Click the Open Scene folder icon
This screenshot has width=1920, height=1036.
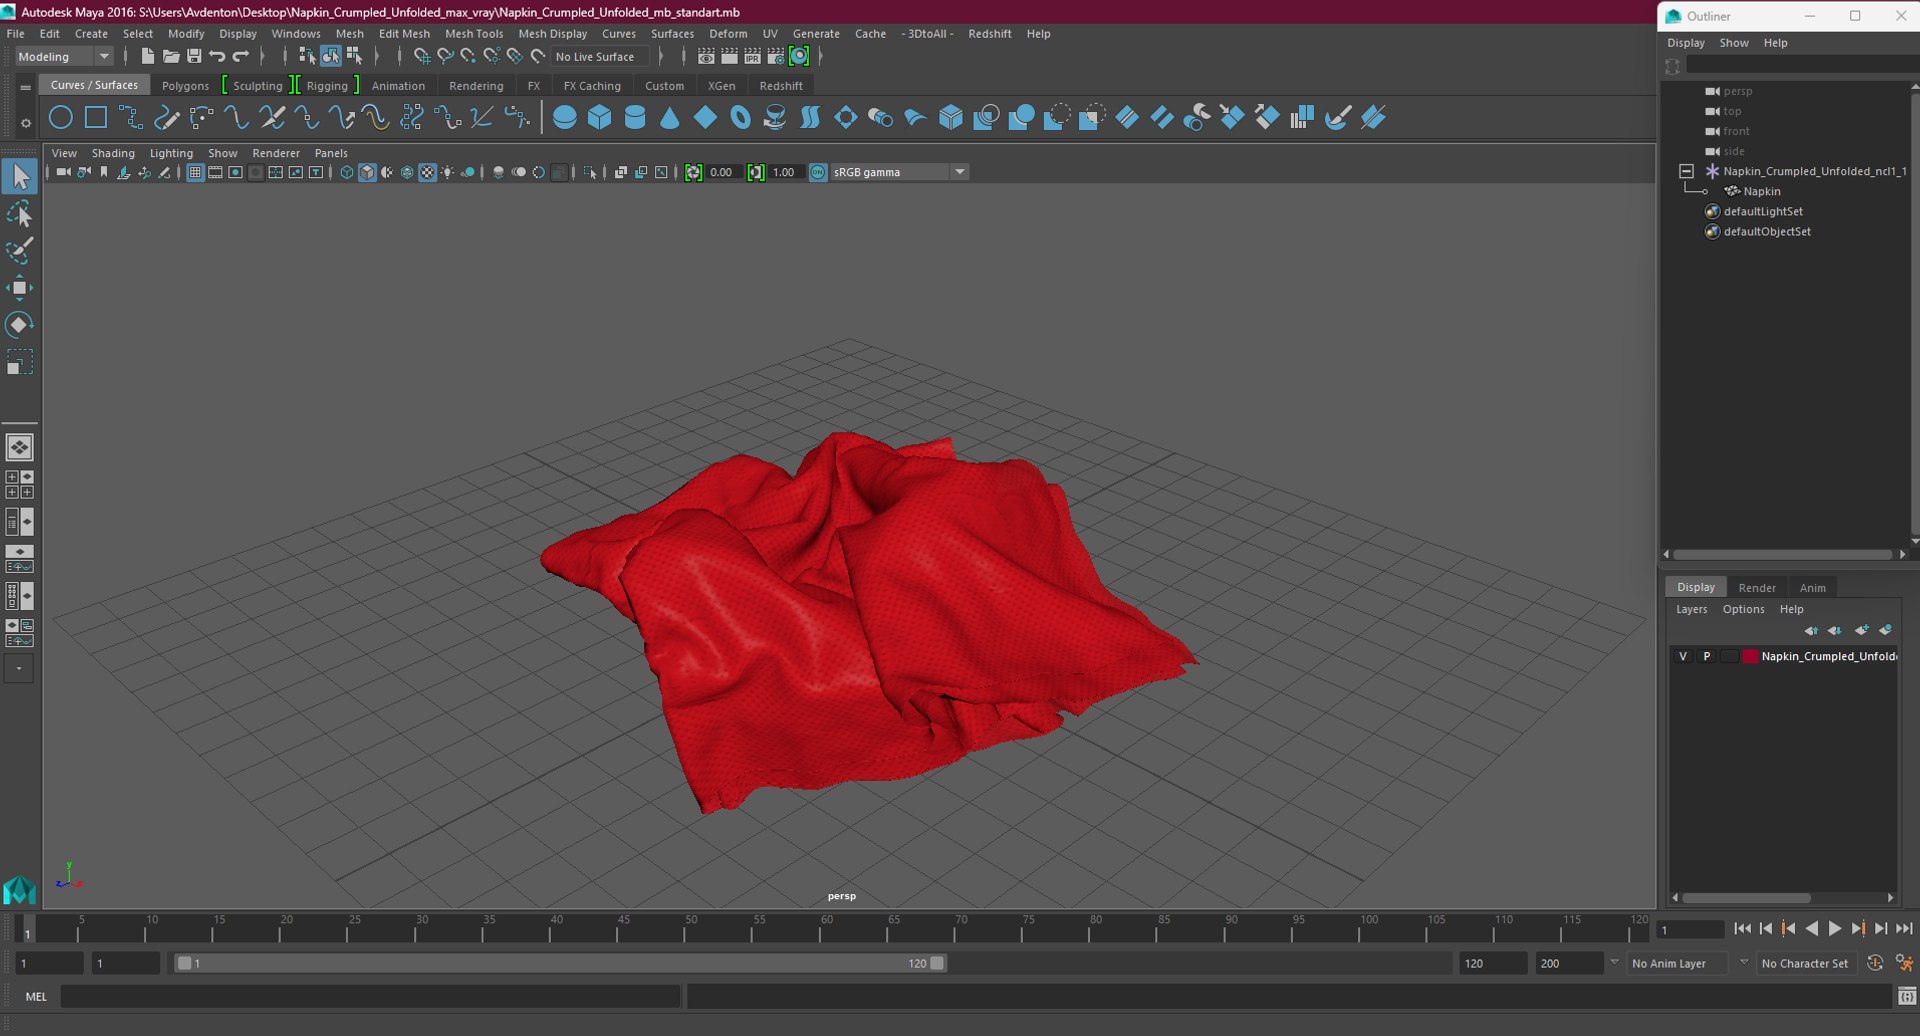point(171,57)
